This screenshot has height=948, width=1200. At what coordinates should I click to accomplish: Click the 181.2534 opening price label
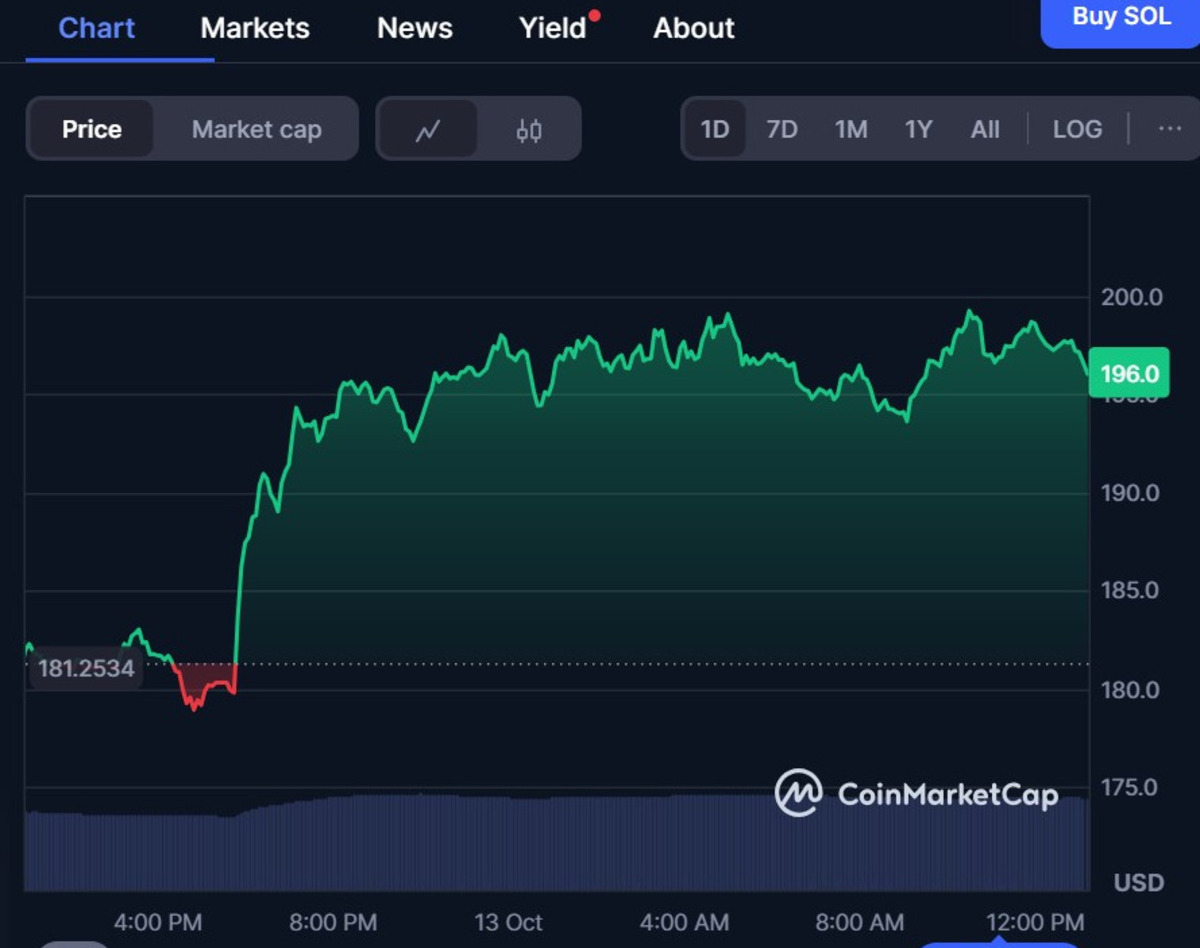point(86,668)
